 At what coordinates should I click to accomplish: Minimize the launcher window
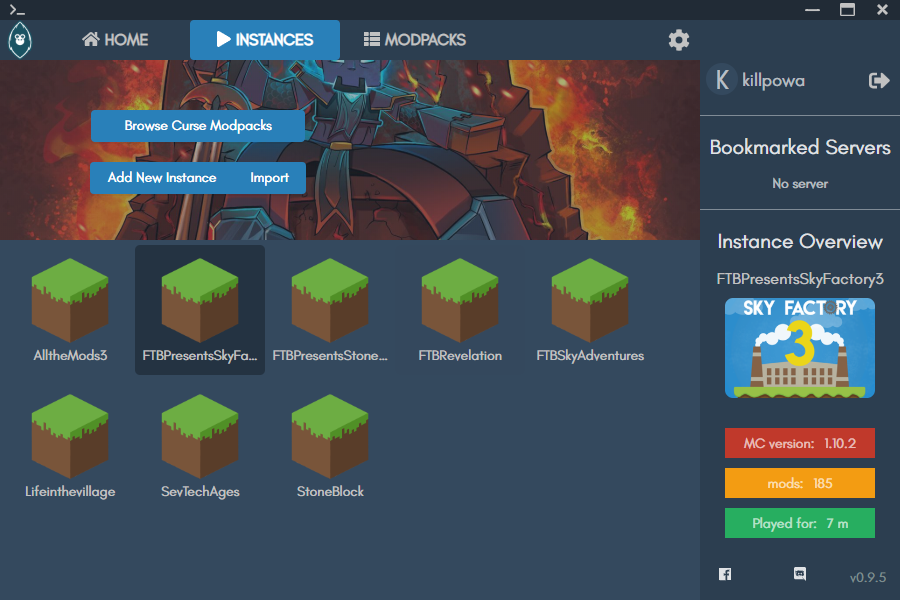(812, 10)
